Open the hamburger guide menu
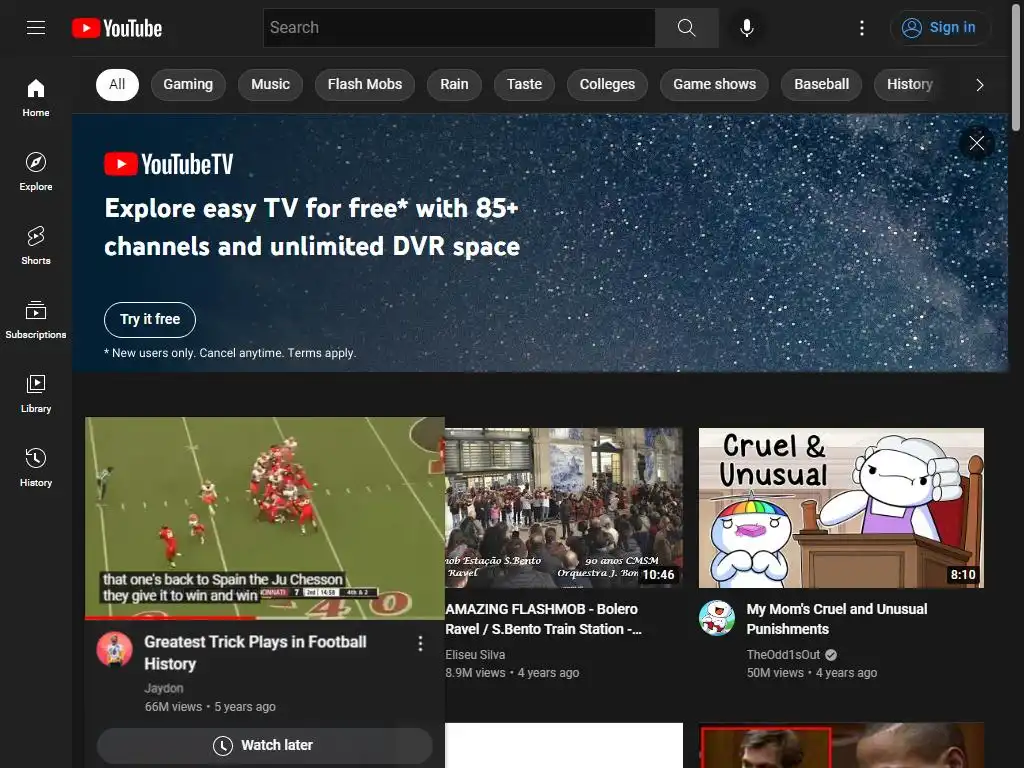The width and height of the screenshot is (1024, 768). point(36,27)
